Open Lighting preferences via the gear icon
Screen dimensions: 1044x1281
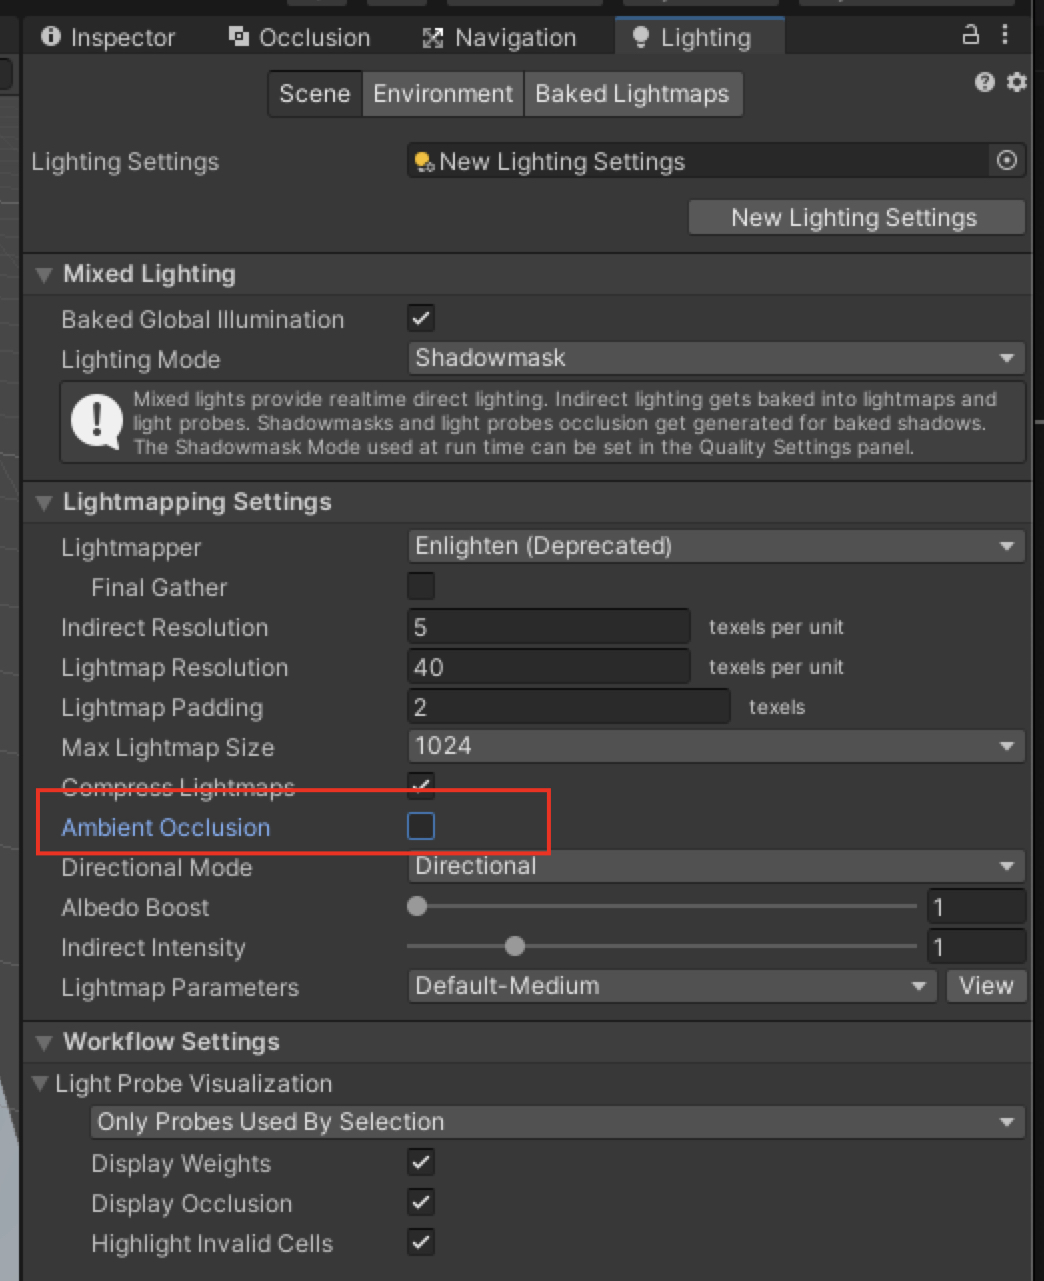1016,83
